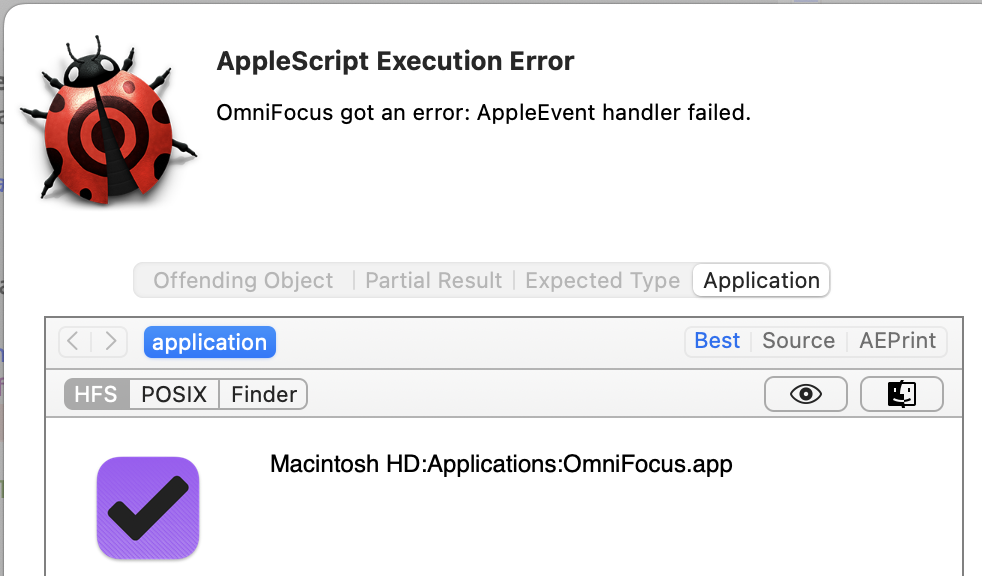This screenshot has width=982, height=576.
Task: Click the eye Quick Look button
Action: coord(805,394)
